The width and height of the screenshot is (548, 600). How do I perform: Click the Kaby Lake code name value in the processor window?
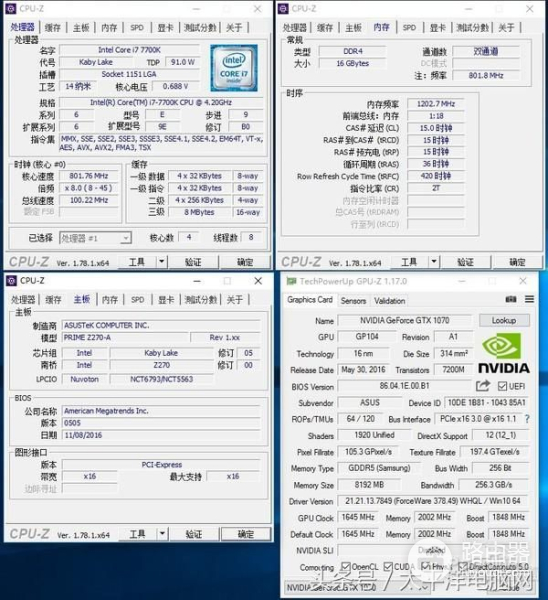96,62
